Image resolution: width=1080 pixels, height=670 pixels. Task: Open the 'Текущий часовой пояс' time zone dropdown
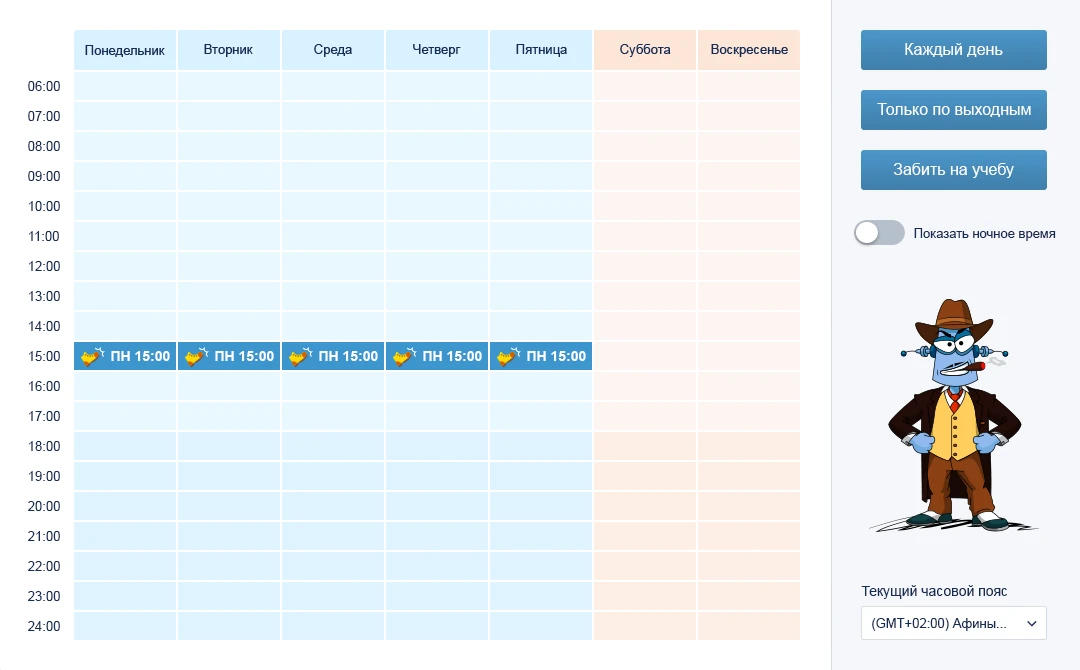click(x=953, y=623)
